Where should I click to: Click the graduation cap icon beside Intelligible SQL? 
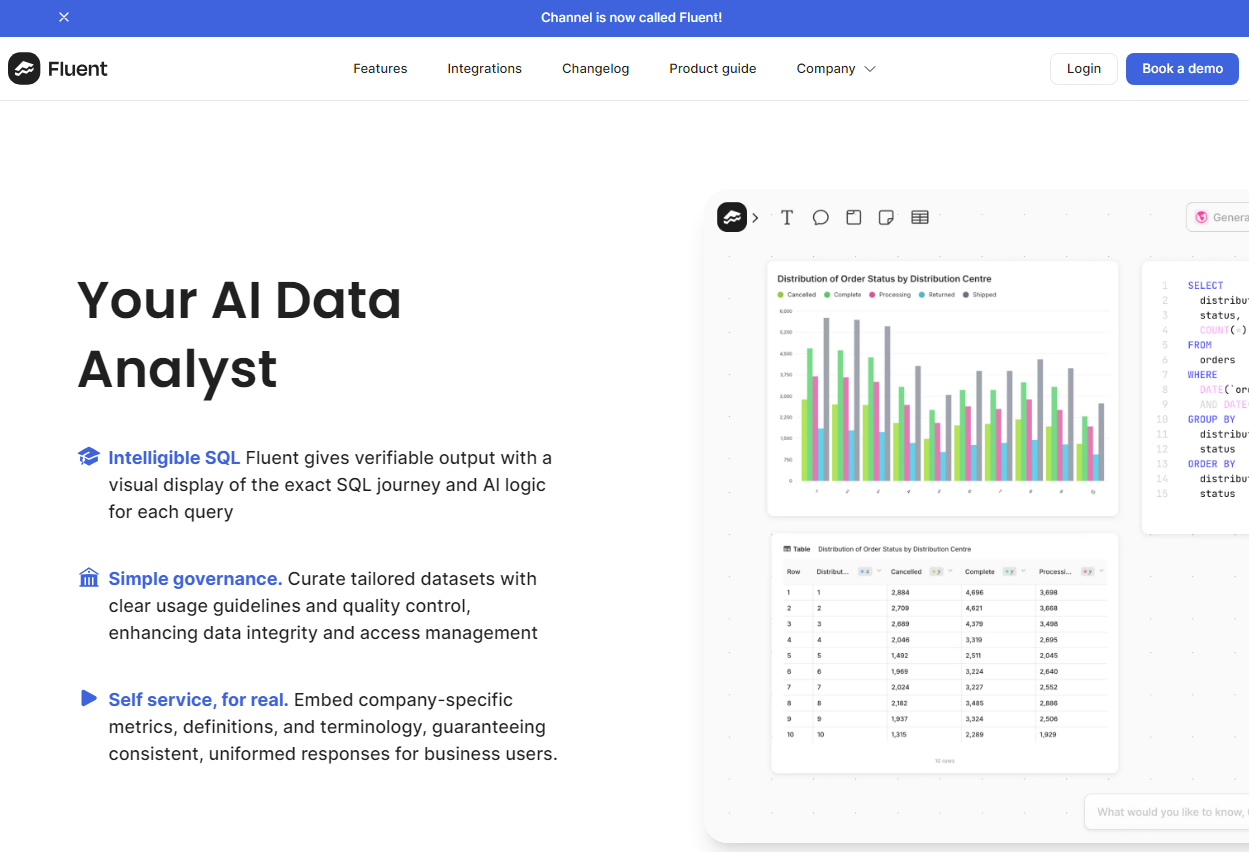point(89,457)
